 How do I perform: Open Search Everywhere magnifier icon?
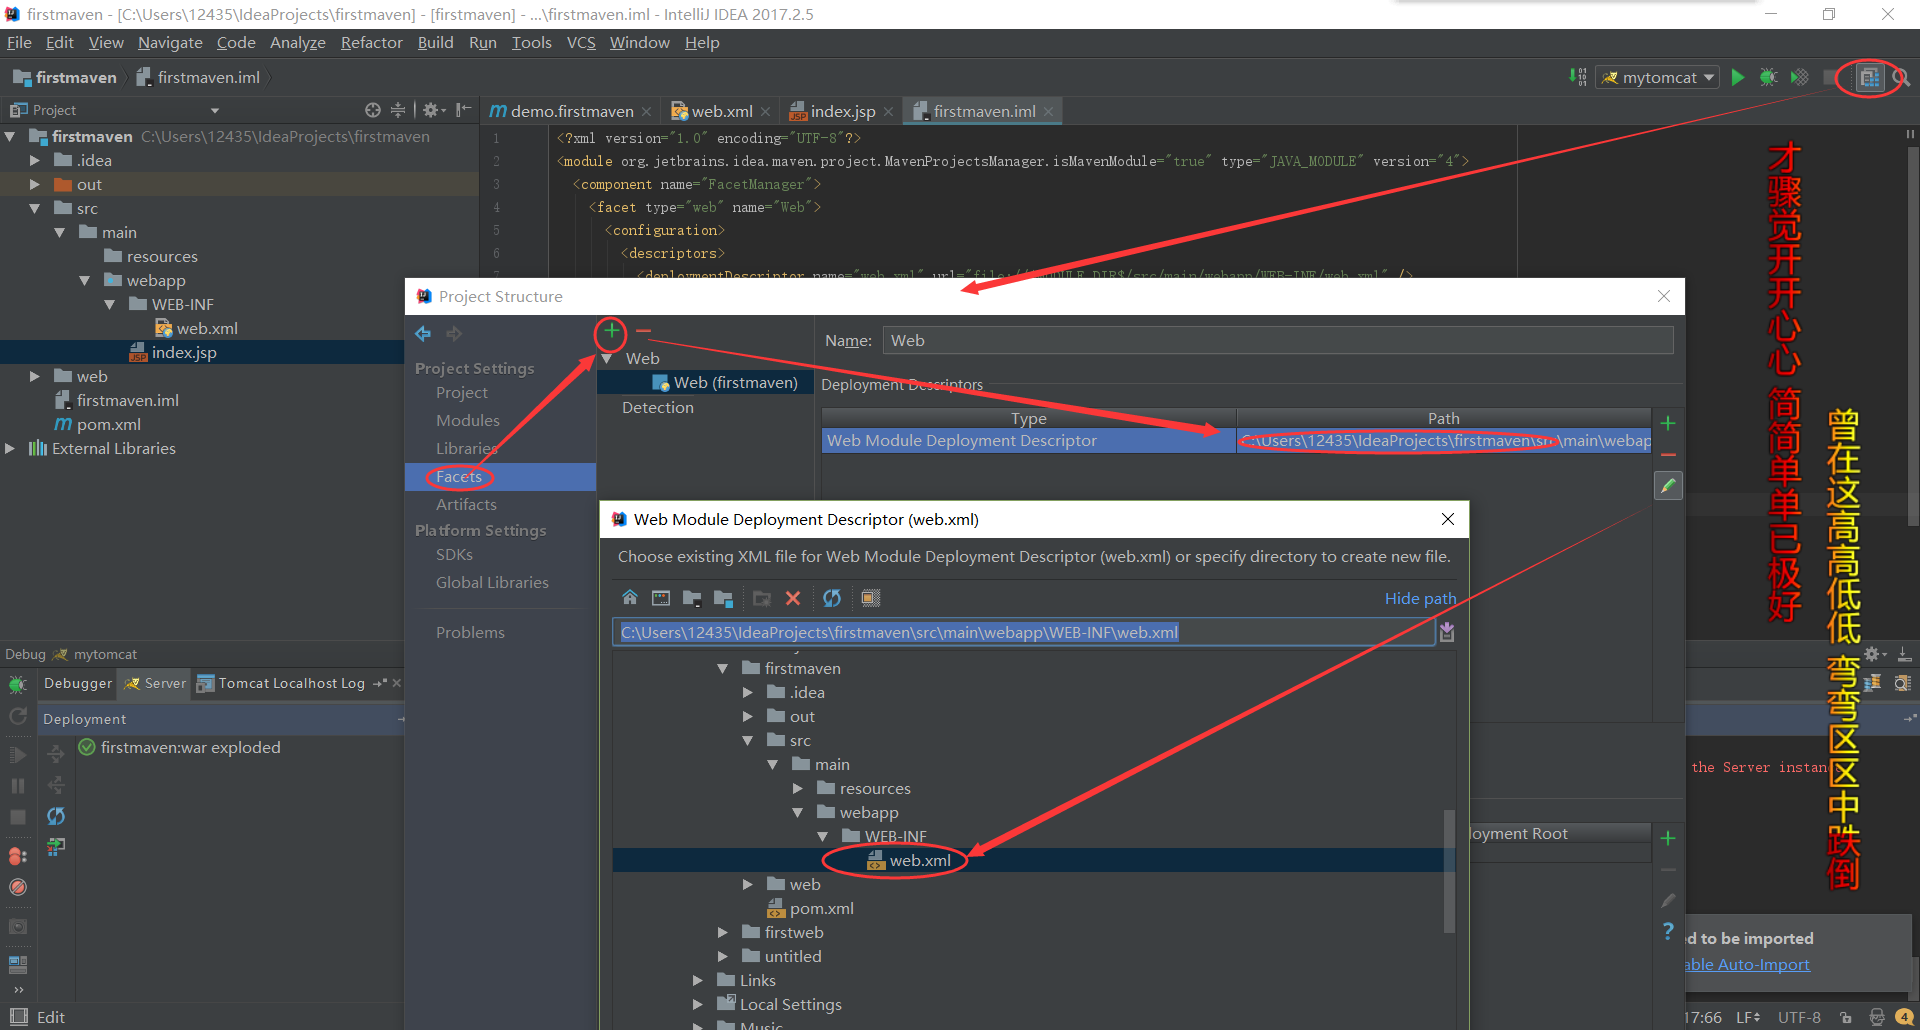pos(1901,77)
